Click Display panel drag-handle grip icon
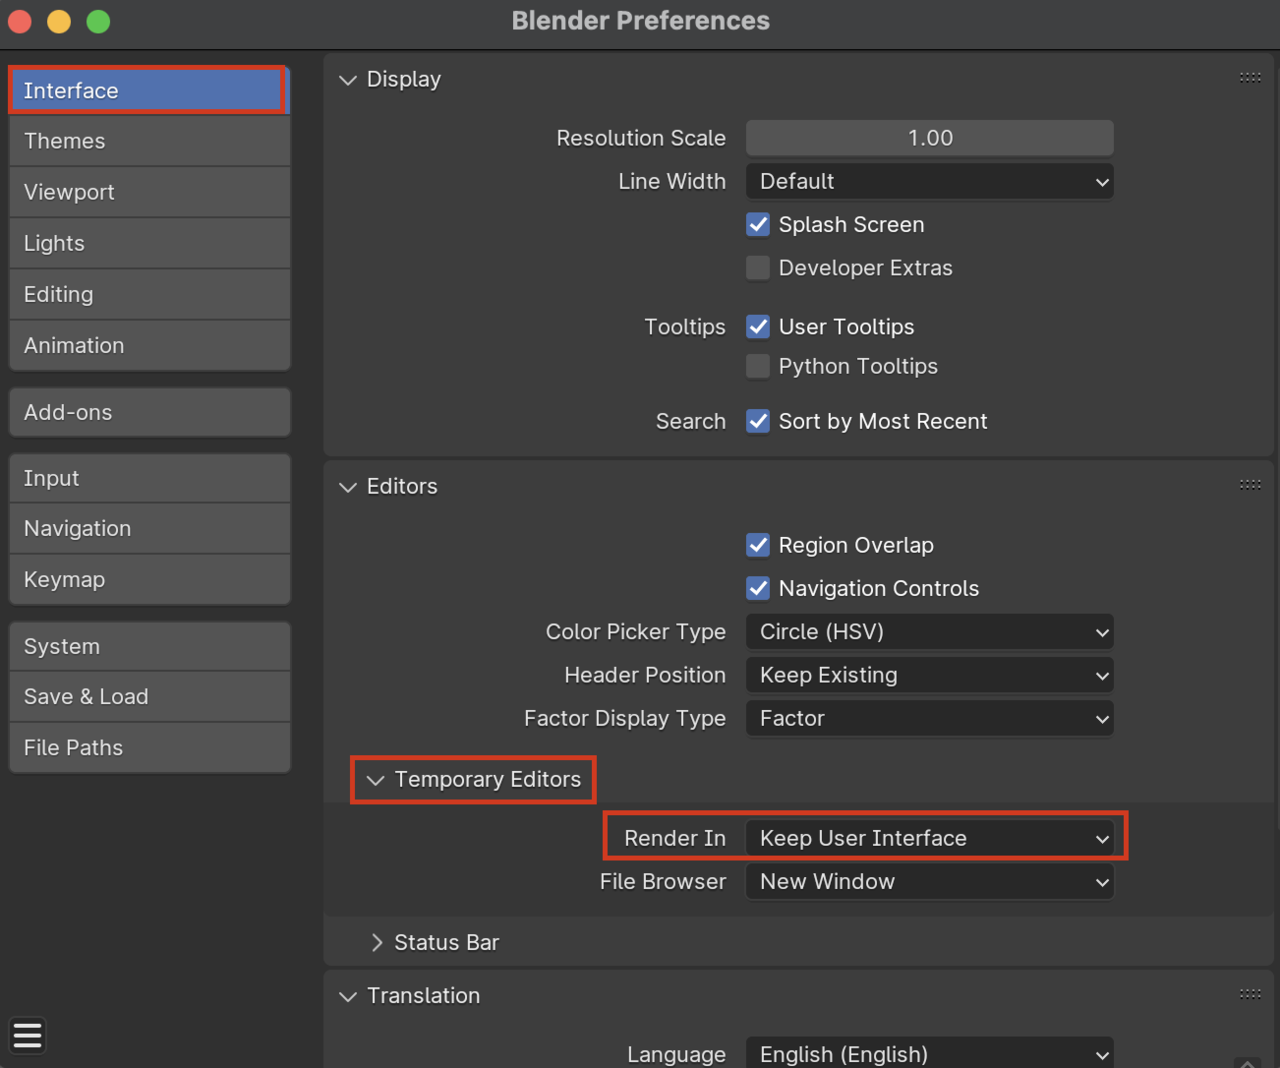 tap(1249, 77)
